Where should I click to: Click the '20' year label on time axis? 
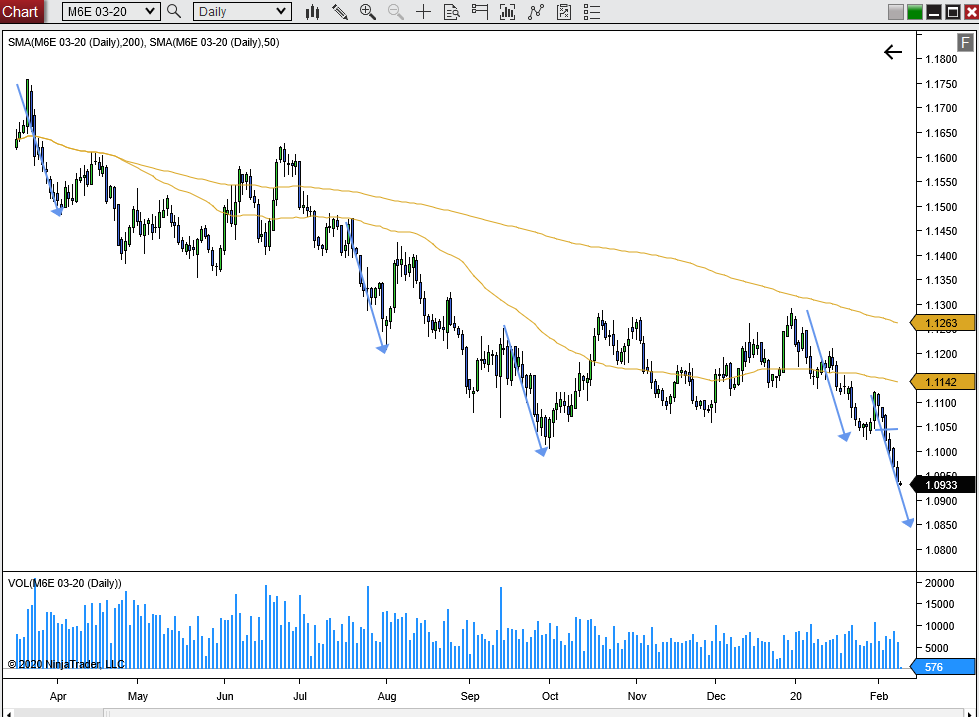click(795, 696)
